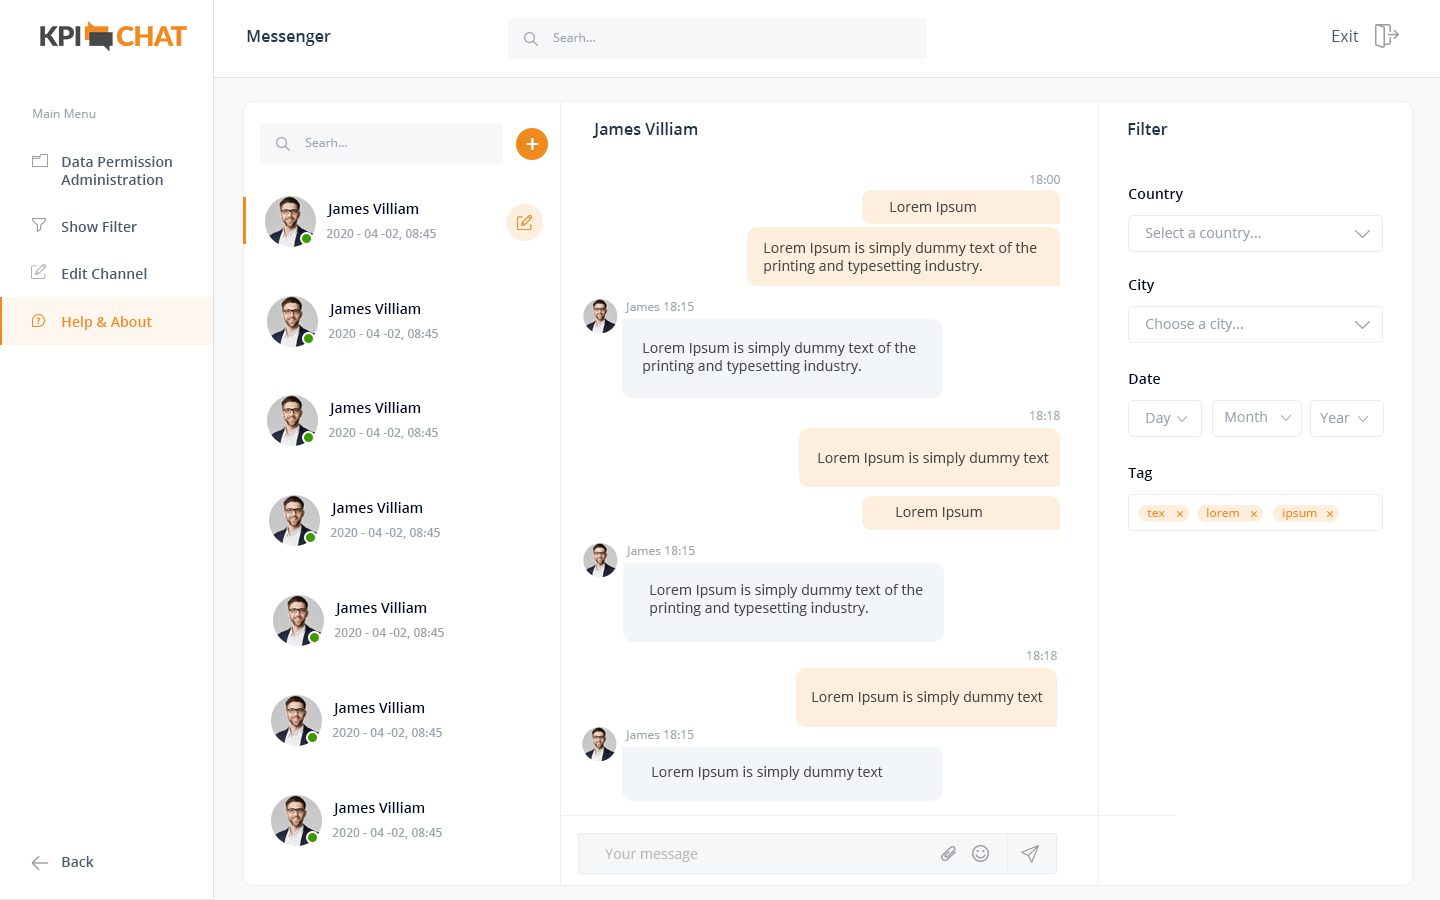Open the Select a country dropdown
Viewport: 1440px width, 900px height.
pyautogui.click(x=1255, y=233)
